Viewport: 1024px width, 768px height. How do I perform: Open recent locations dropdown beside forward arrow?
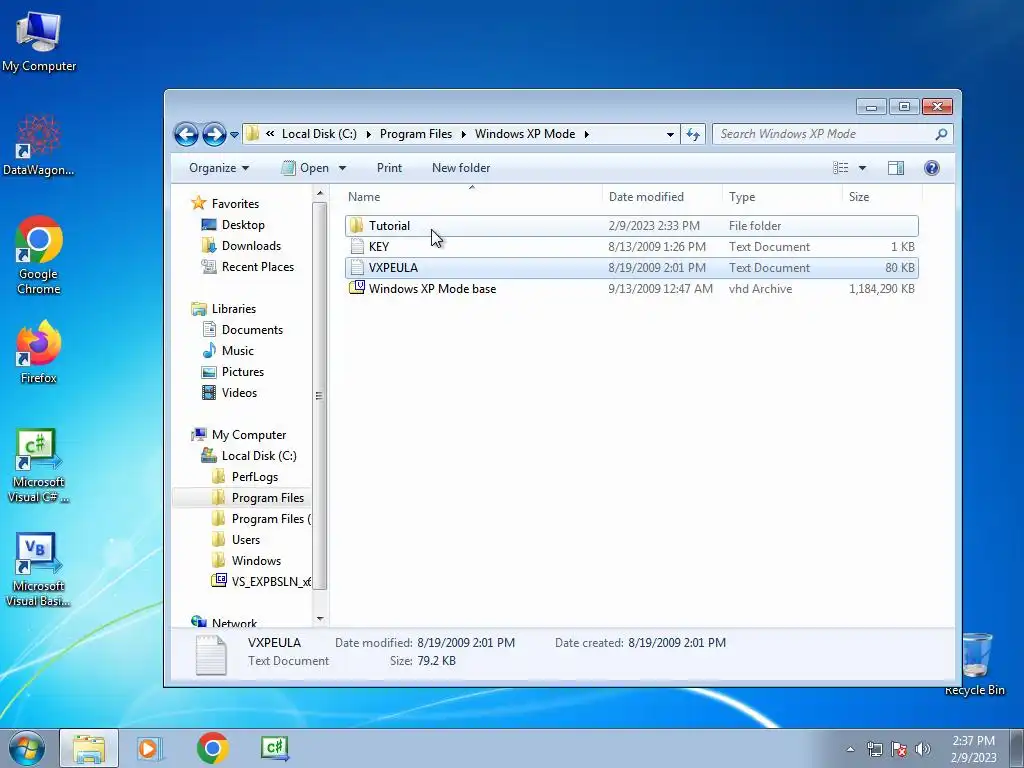(234, 135)
